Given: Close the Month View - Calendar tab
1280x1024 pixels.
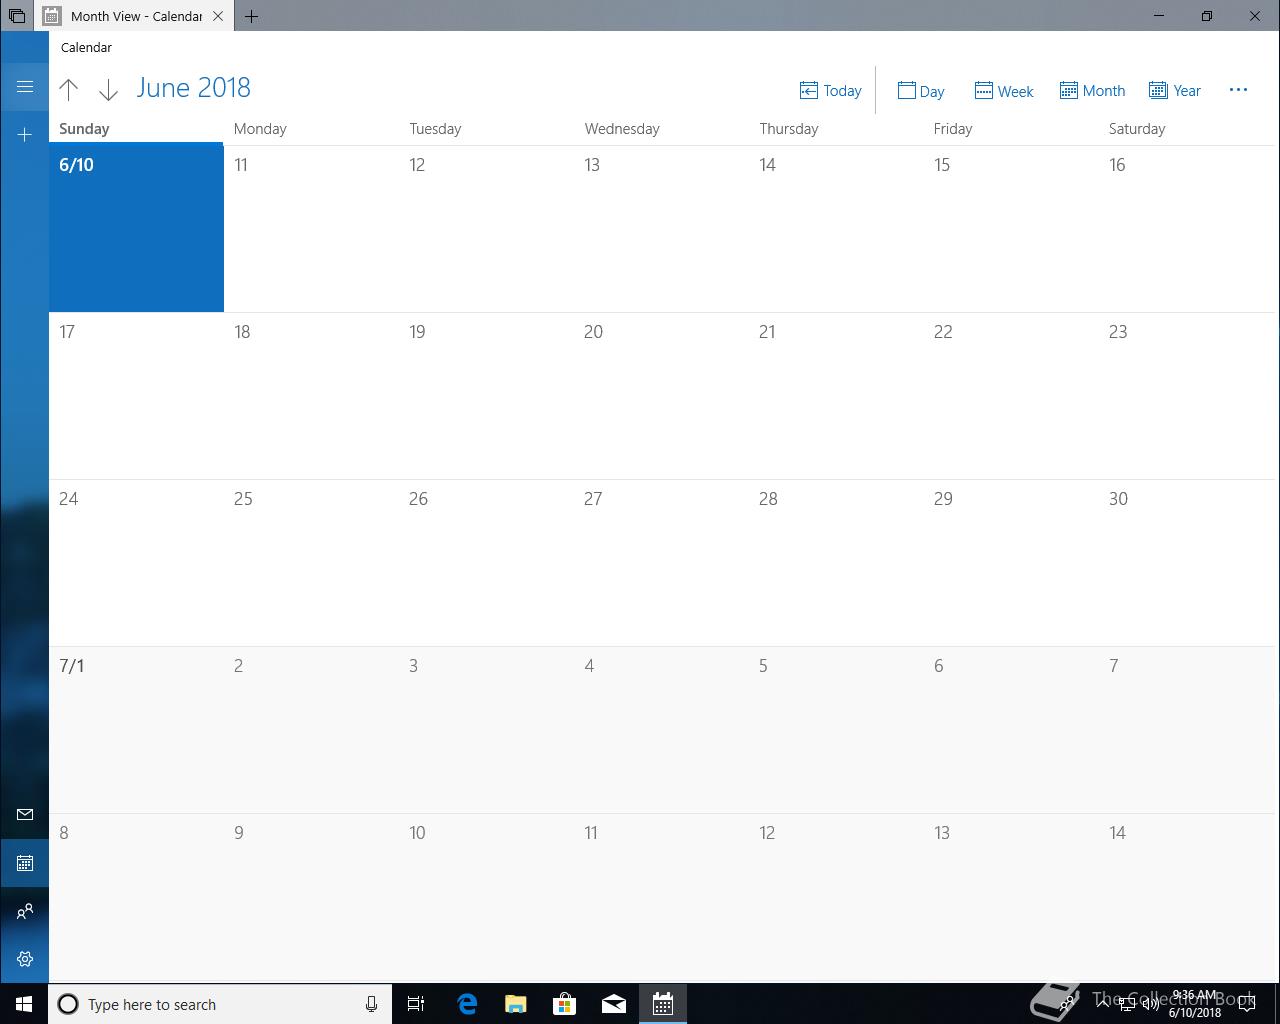Looking at the screenshot, I should (x=218, y=16).
